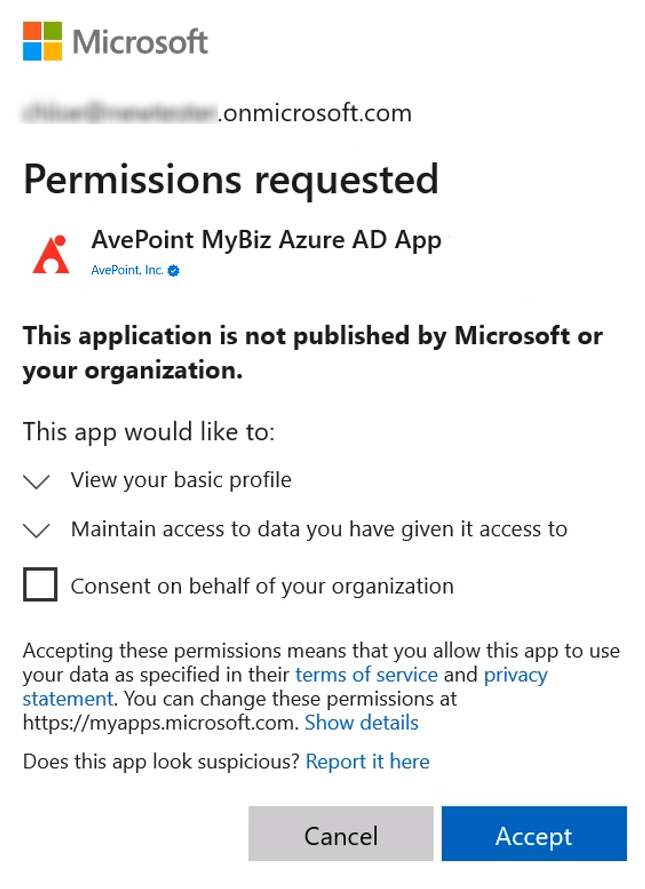Open the terms of service link
The height and width of the screenshot is (889, 645).
point(366,674)
